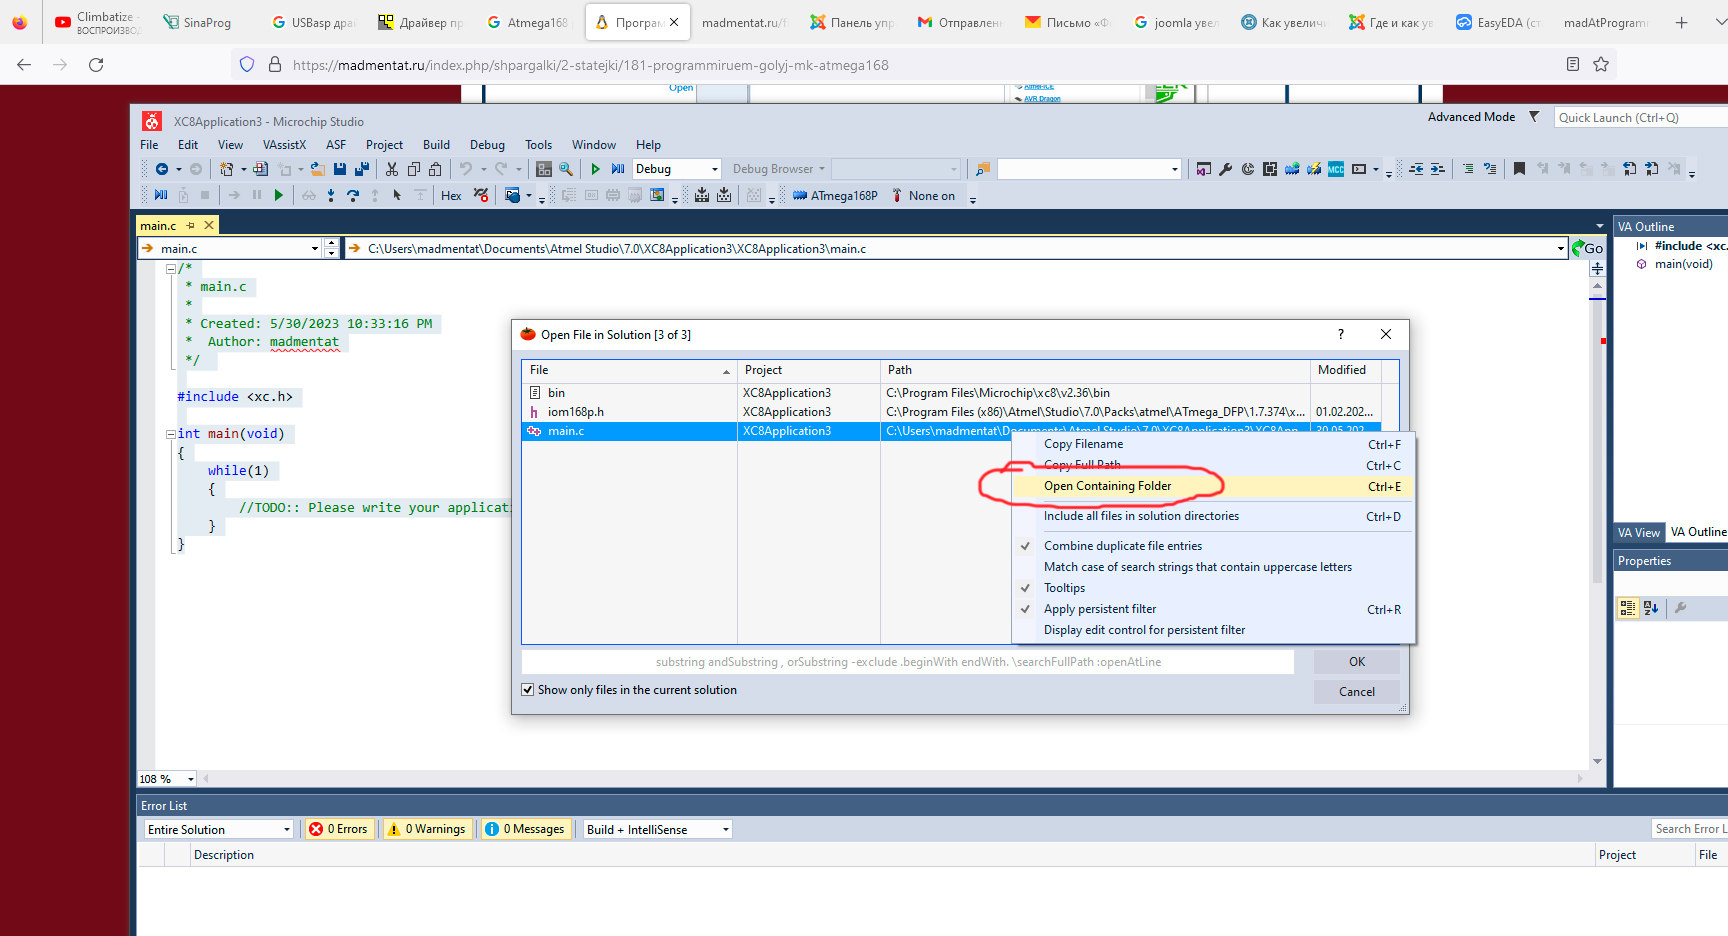Click the Categorized view icon in Properties
The height and width of the screenshot is (936, 1728).
(1628, 608)
